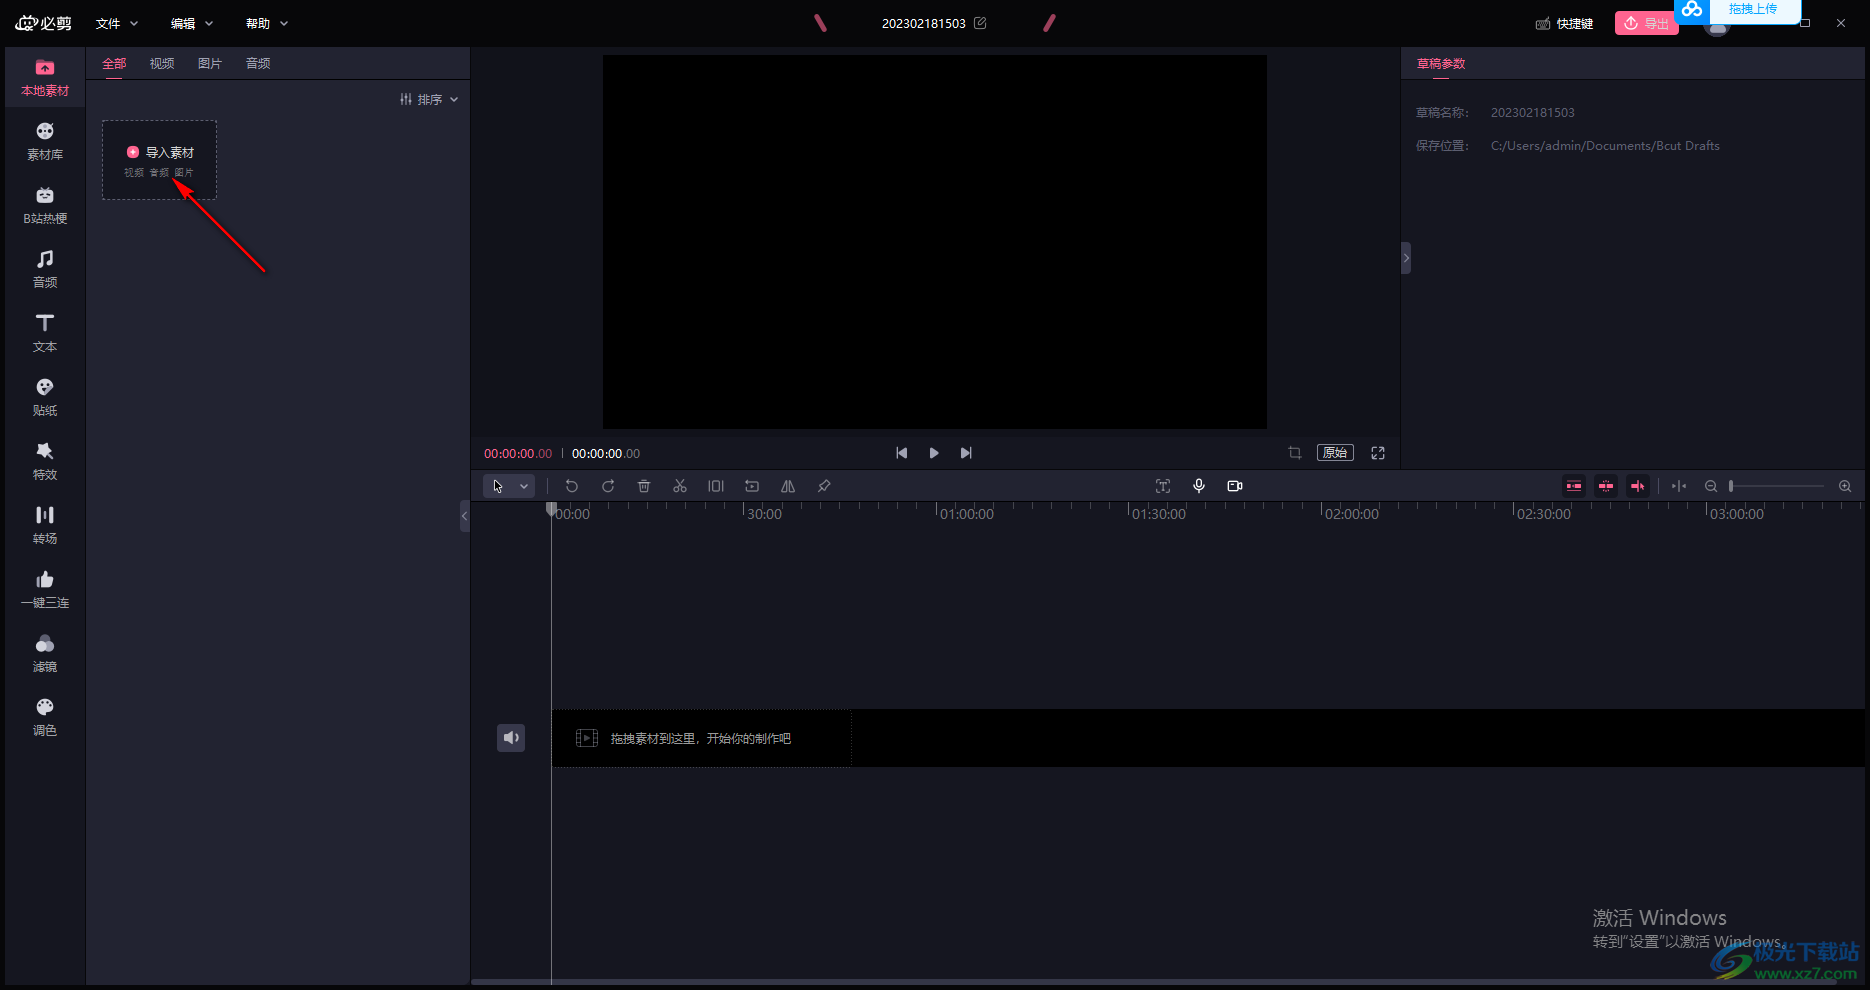Click the zoom in magnifier icon
The height and width of the screenshot is (990, 1870).
1845,486
